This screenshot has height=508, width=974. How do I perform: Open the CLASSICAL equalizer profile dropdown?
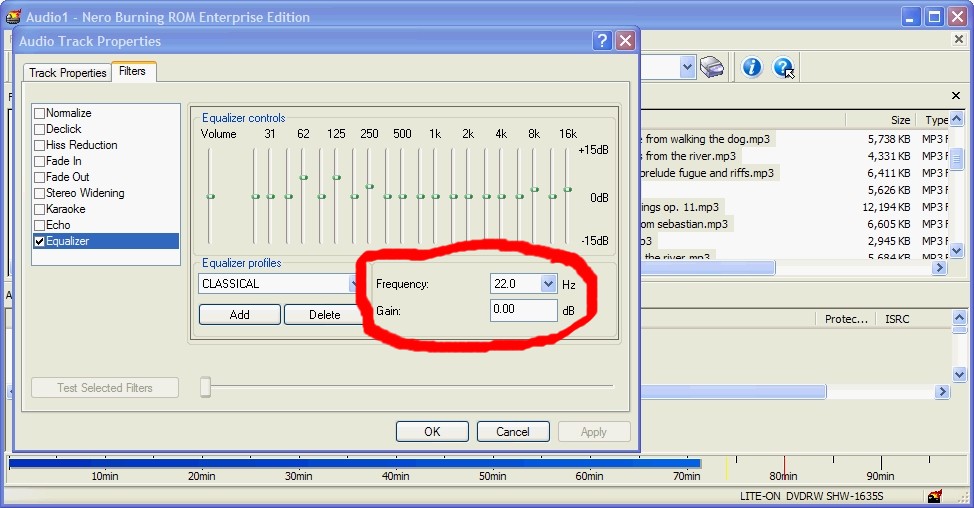(x=353, y=284)
